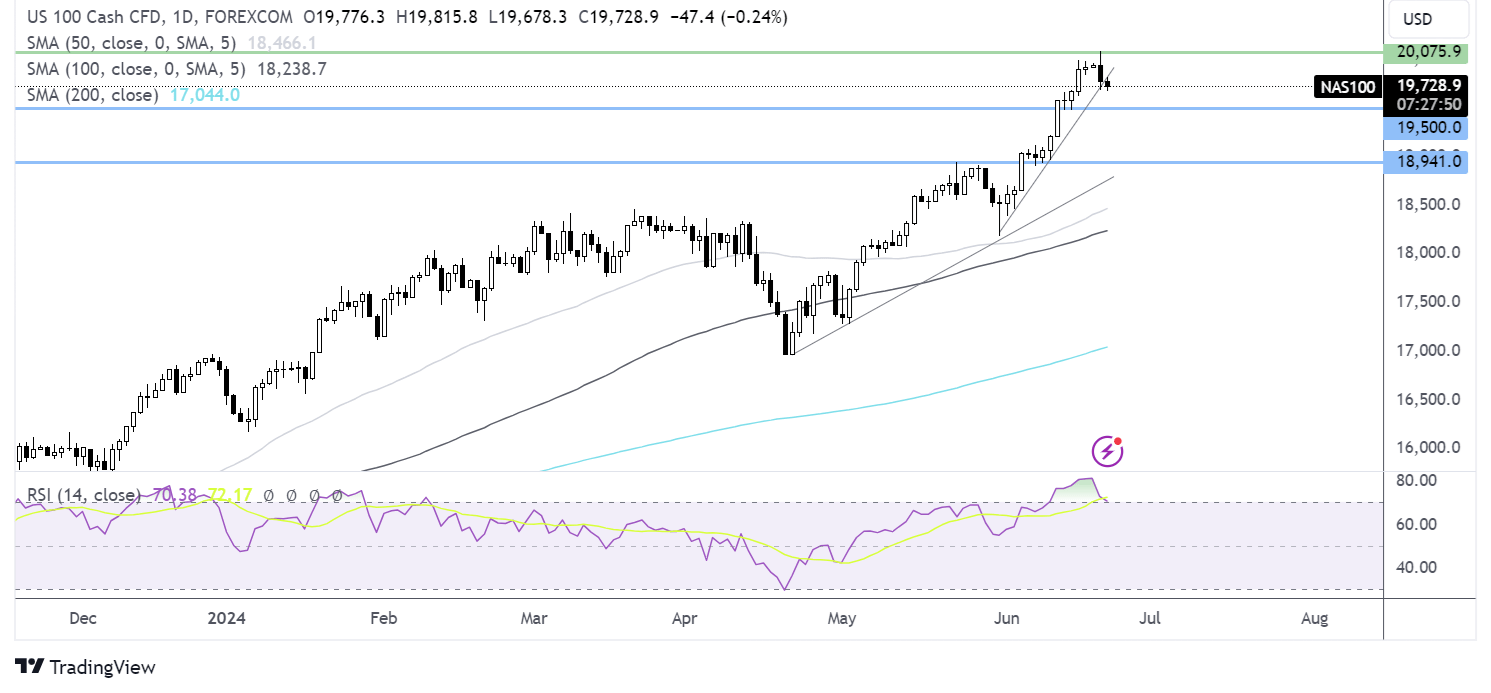Click the 18,941.0 blue price label
Image resolution: width=1491 pixels, height=693 pixels.
[1426, 161]
